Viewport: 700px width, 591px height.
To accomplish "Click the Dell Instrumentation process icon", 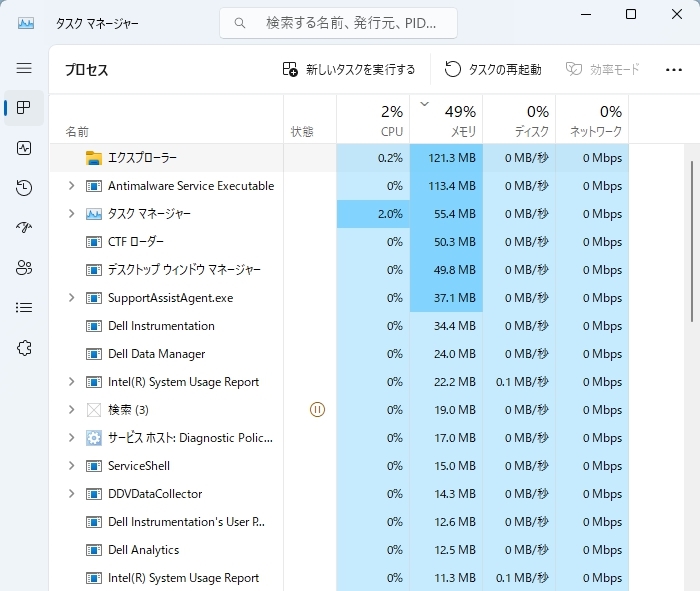I will (x=94, y=326).
